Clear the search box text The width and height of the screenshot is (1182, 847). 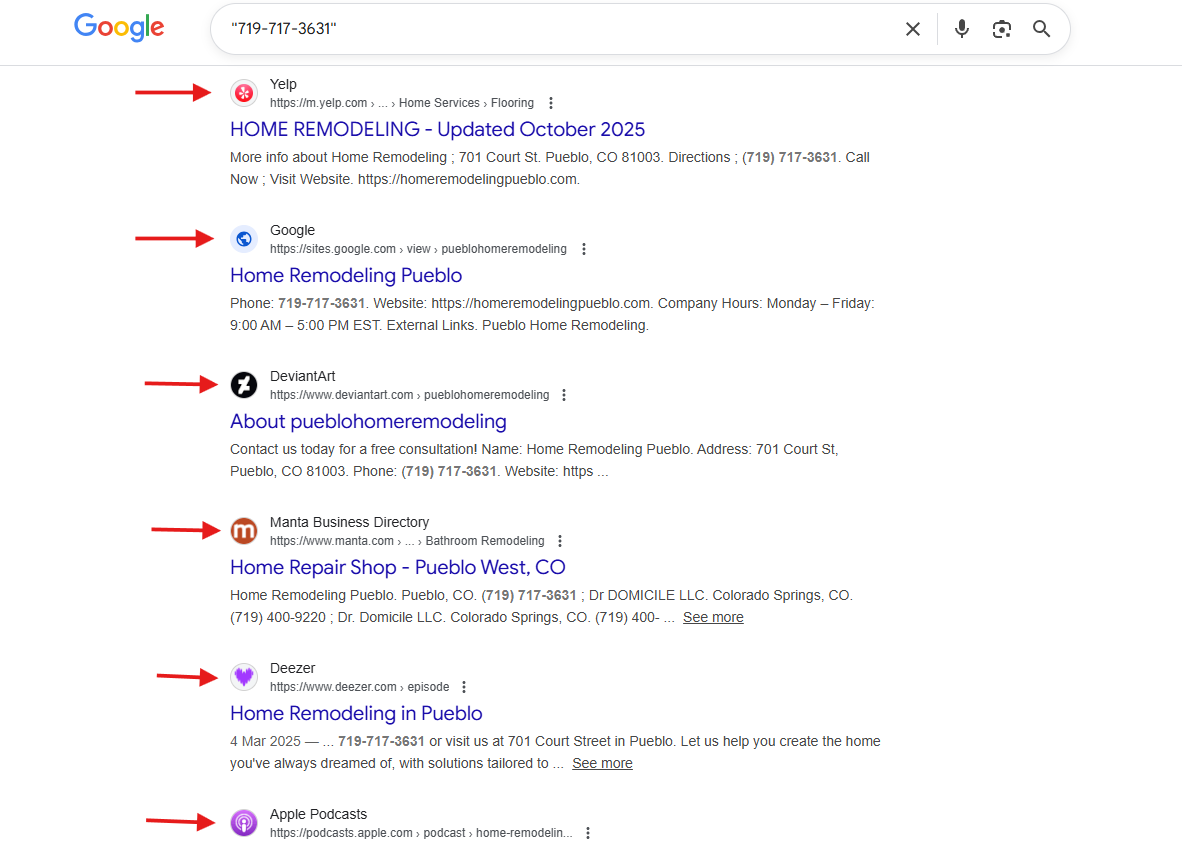pyautogui.click(x=912, y=29)
